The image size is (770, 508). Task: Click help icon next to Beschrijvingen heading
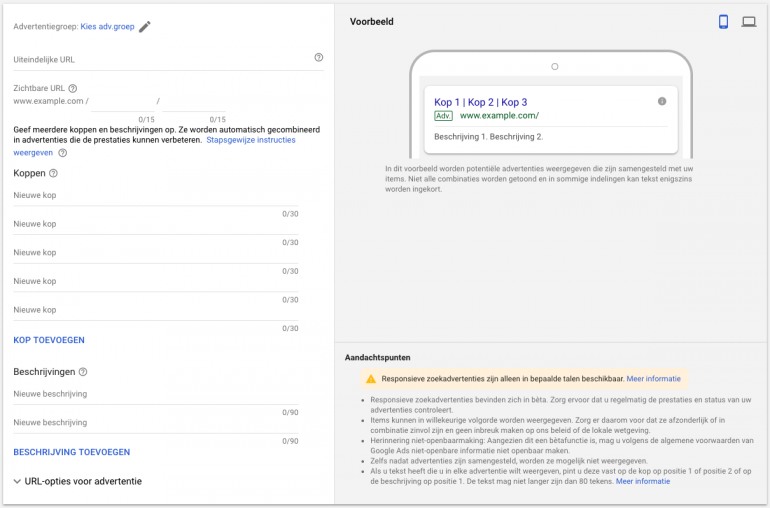click(x=83, y=372)
